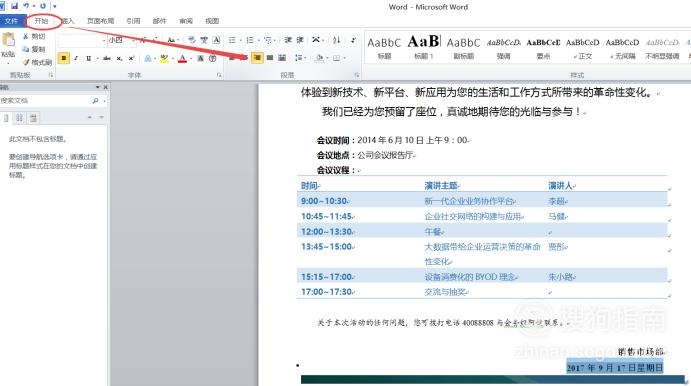Open the font name dropdown arrow

[104, 40]
